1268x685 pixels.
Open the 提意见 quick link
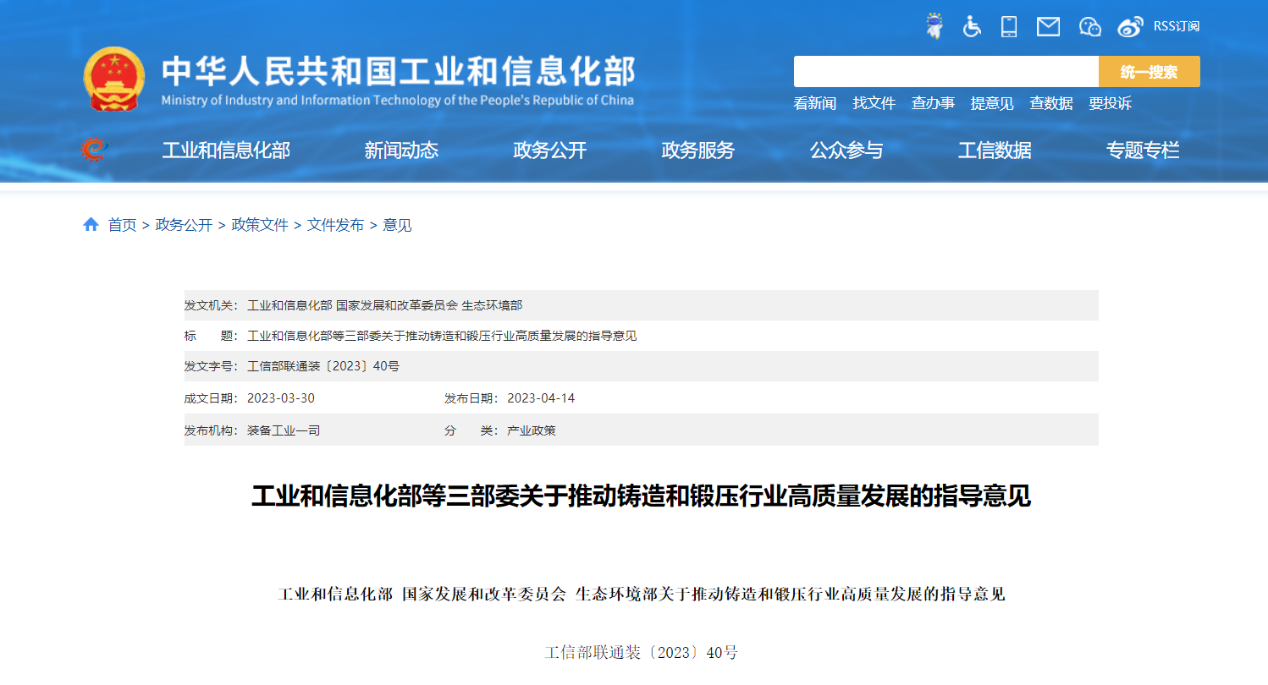pyautogui.click(x=992, y=103)
